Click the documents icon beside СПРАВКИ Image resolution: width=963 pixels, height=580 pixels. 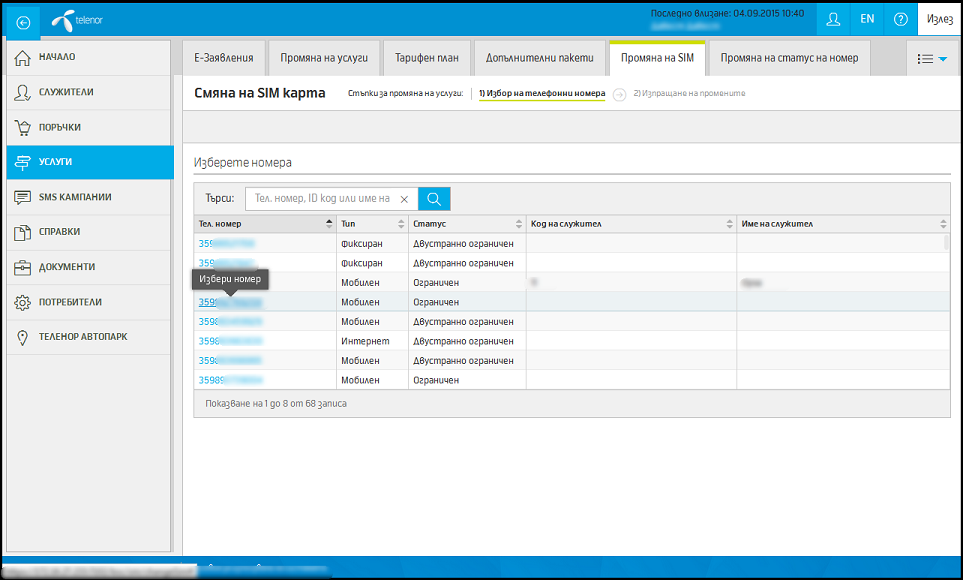22,232
